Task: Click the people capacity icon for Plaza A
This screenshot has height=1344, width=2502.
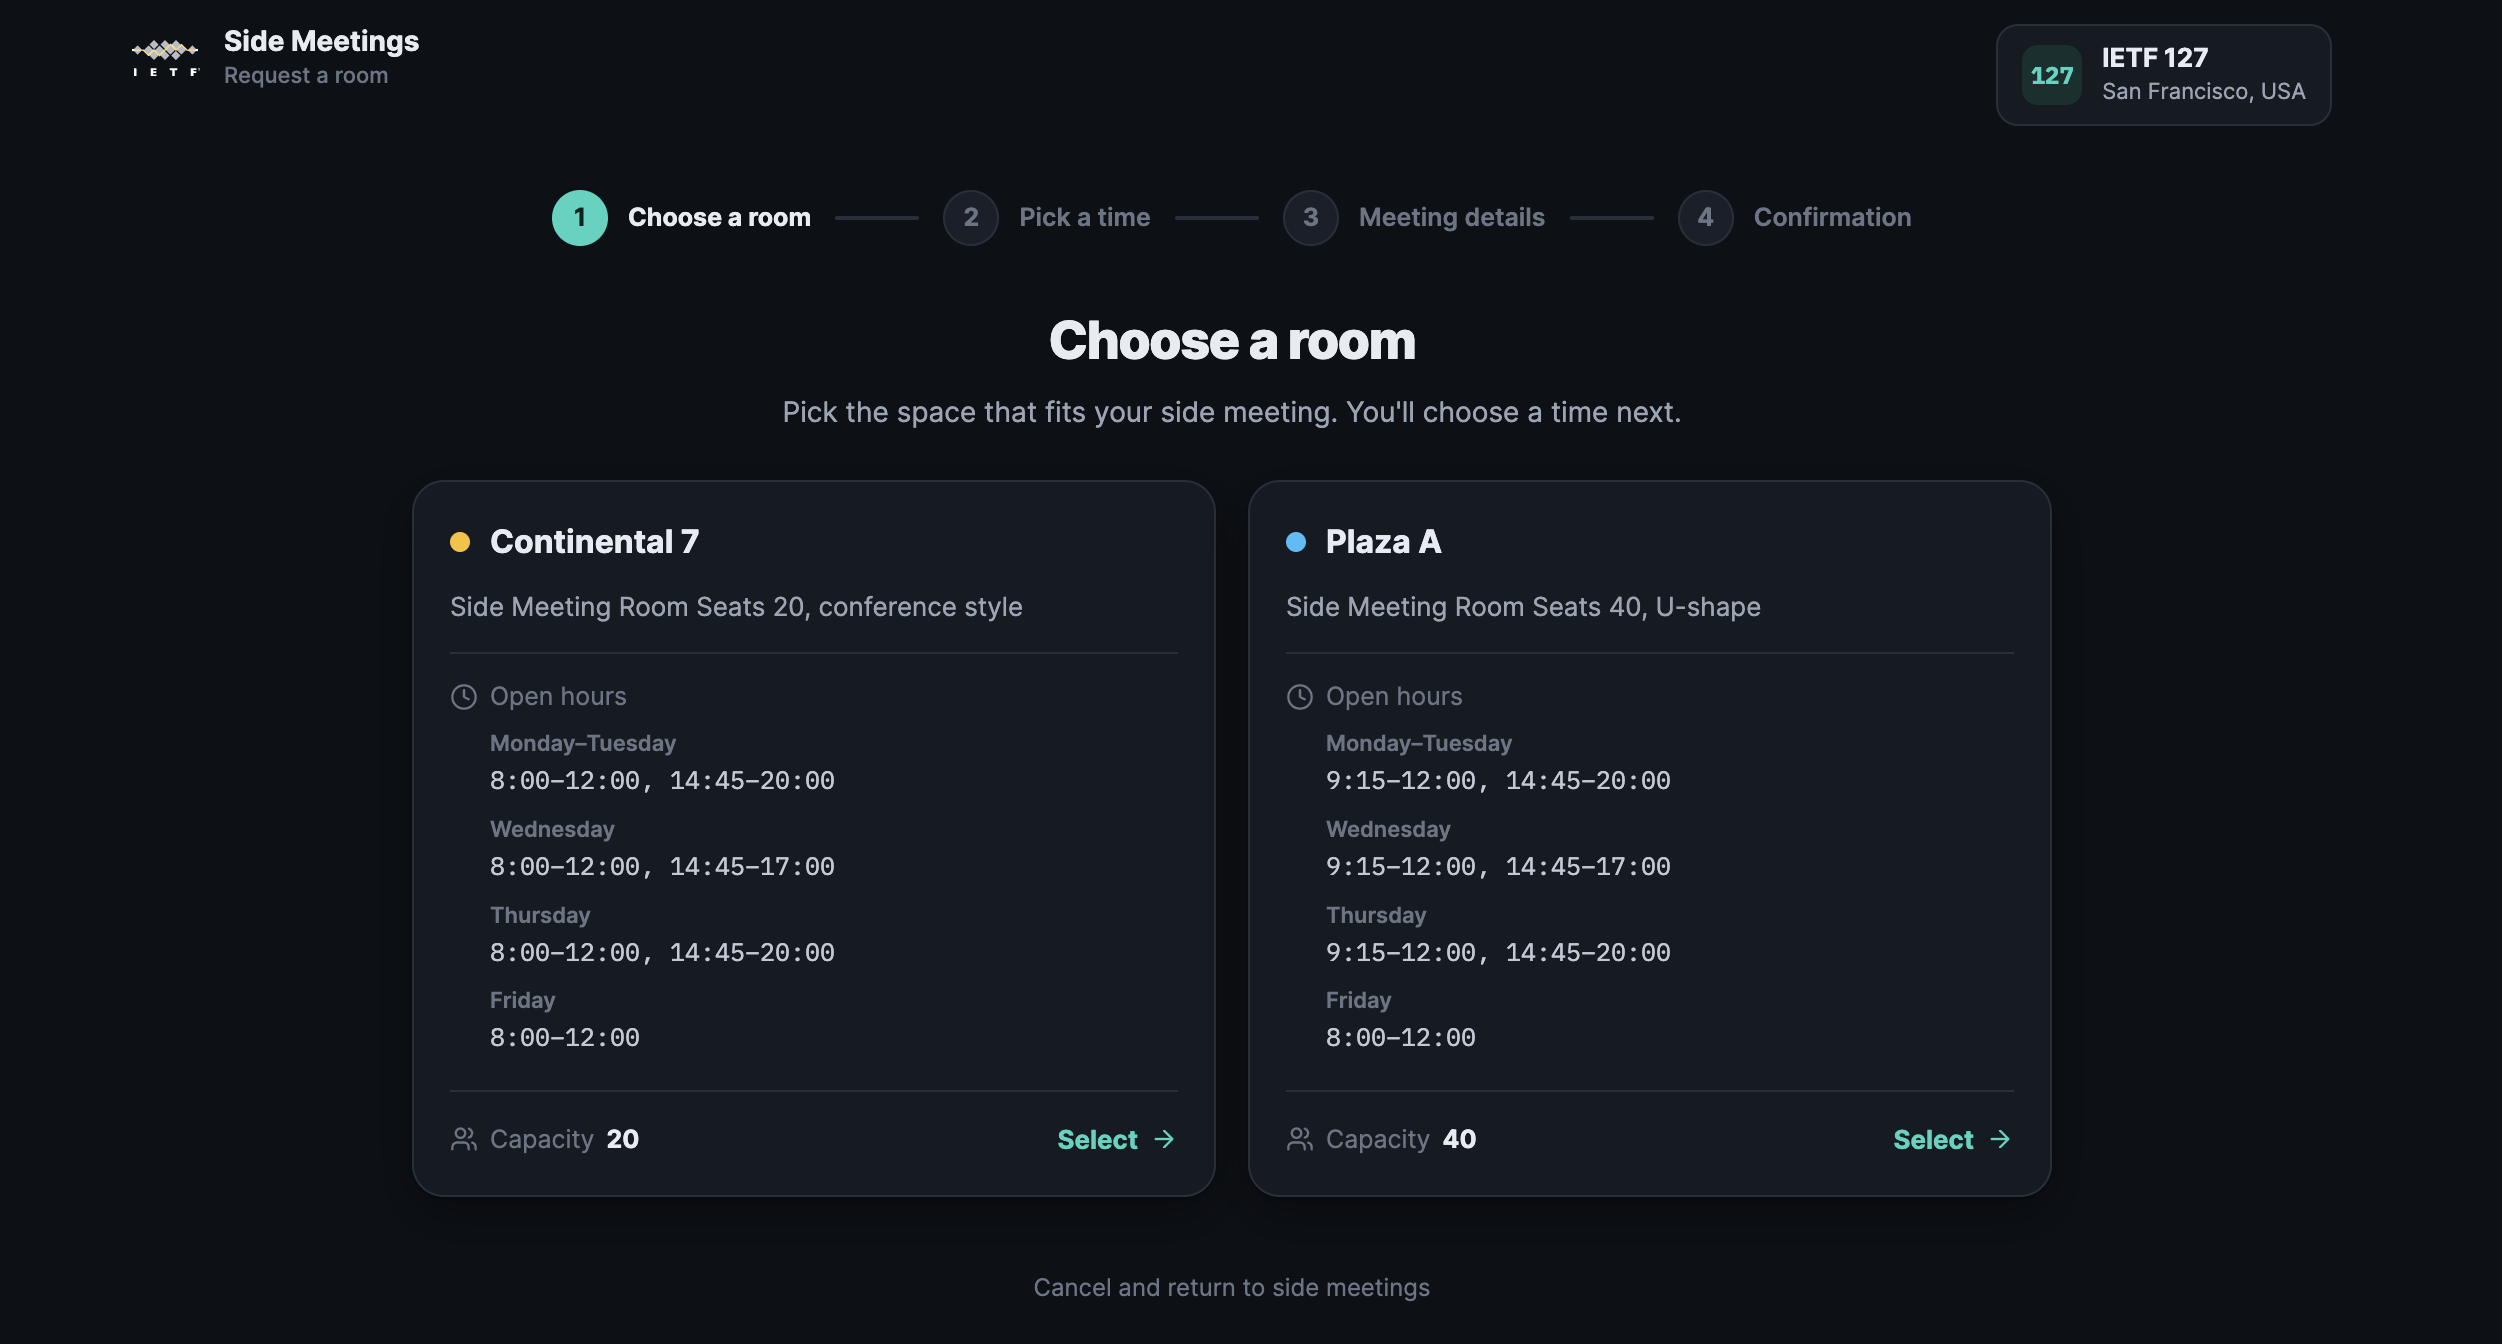Action: point(1299,1139)
